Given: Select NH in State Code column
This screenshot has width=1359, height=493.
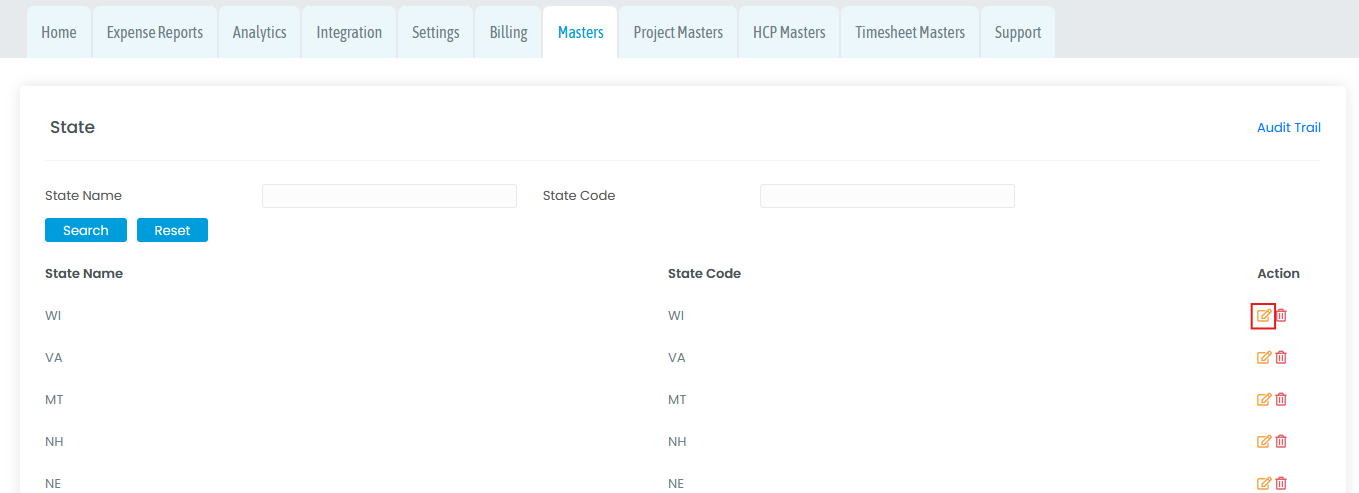Looking at the screenshot, I should pyautogui.click(x=677, y=442).
